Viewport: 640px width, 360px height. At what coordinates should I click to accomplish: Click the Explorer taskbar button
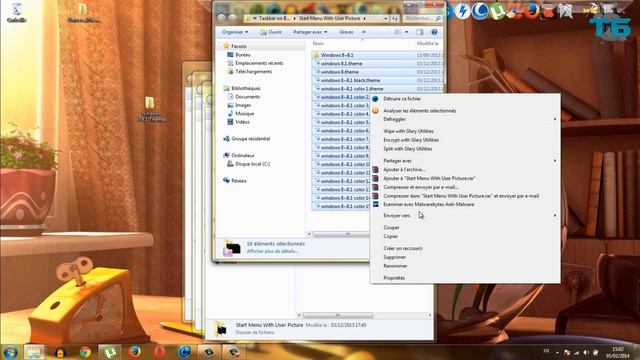pyautogui.click(x=34, y=351)
